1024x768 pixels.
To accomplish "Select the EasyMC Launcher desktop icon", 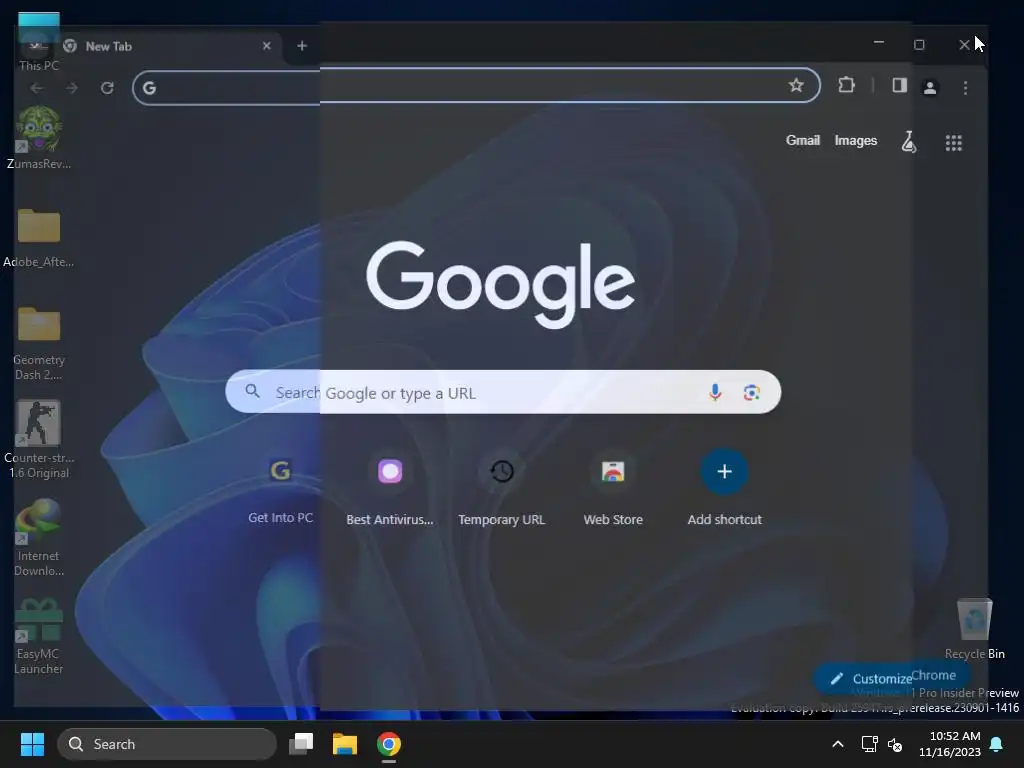I will 39,637.
